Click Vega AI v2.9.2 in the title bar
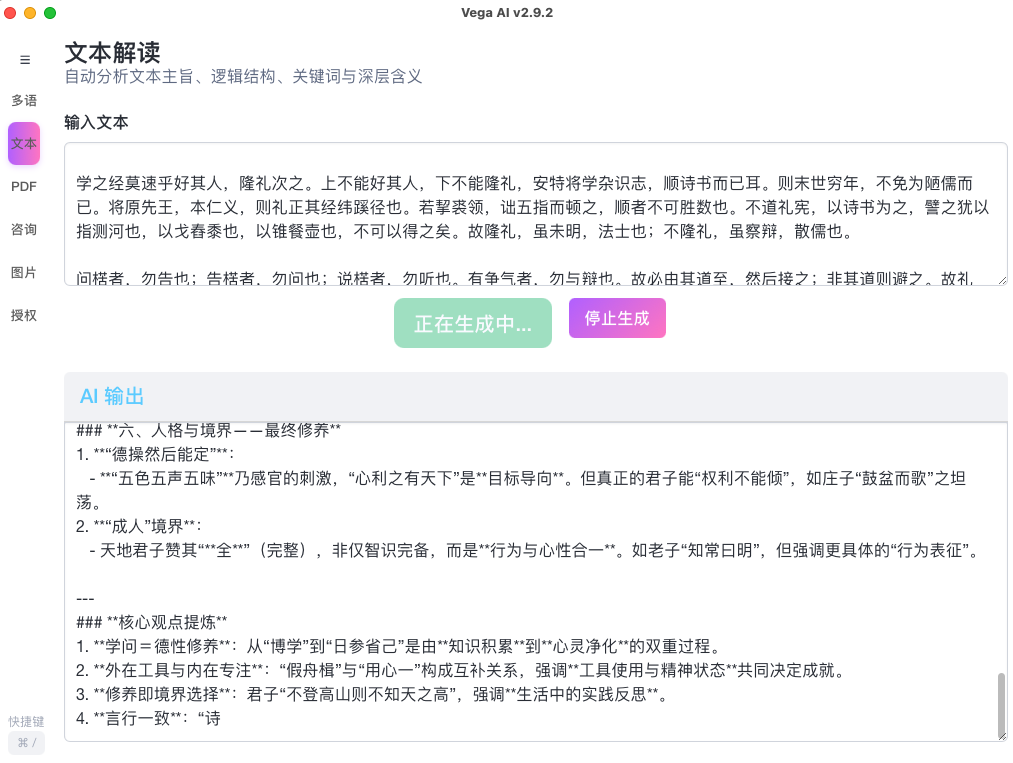Screen dimensions: 1013x763 click(x=506, y=13)
